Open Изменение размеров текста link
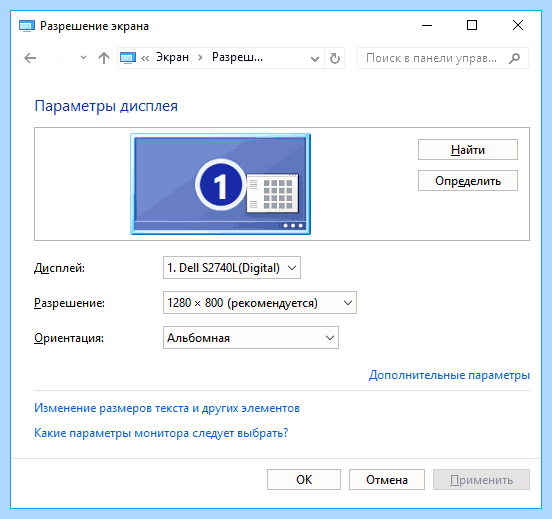 pos(167,408)
